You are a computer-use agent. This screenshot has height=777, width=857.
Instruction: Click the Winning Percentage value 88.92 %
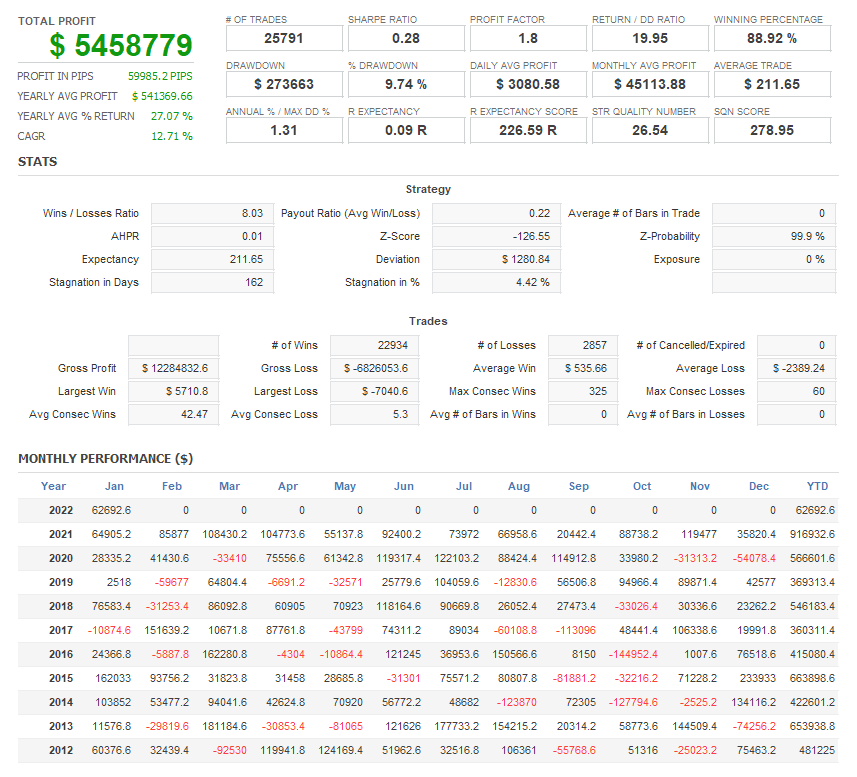pos(772,39)
